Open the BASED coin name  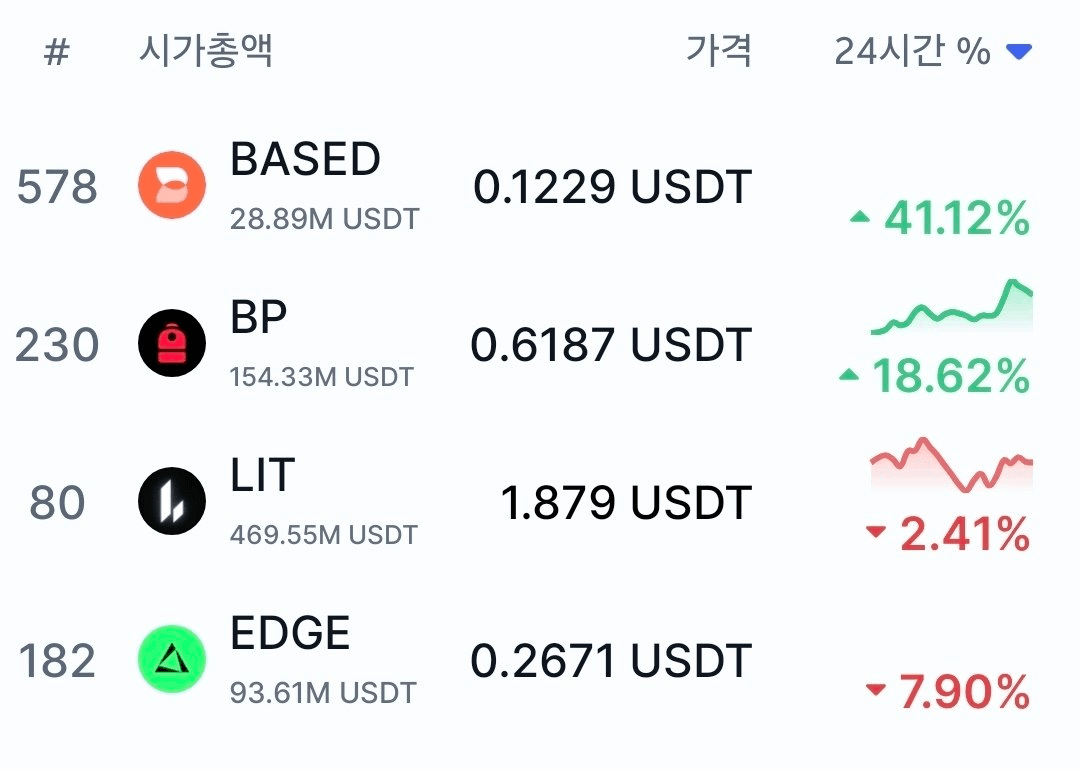tap(305, 159)
